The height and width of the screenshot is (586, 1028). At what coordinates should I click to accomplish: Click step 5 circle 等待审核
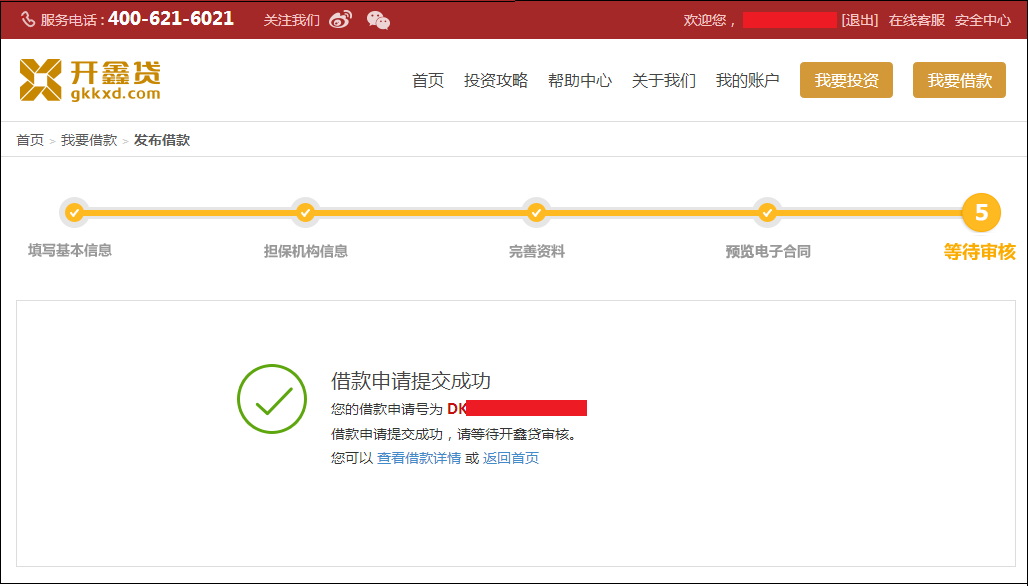(980, 212)
